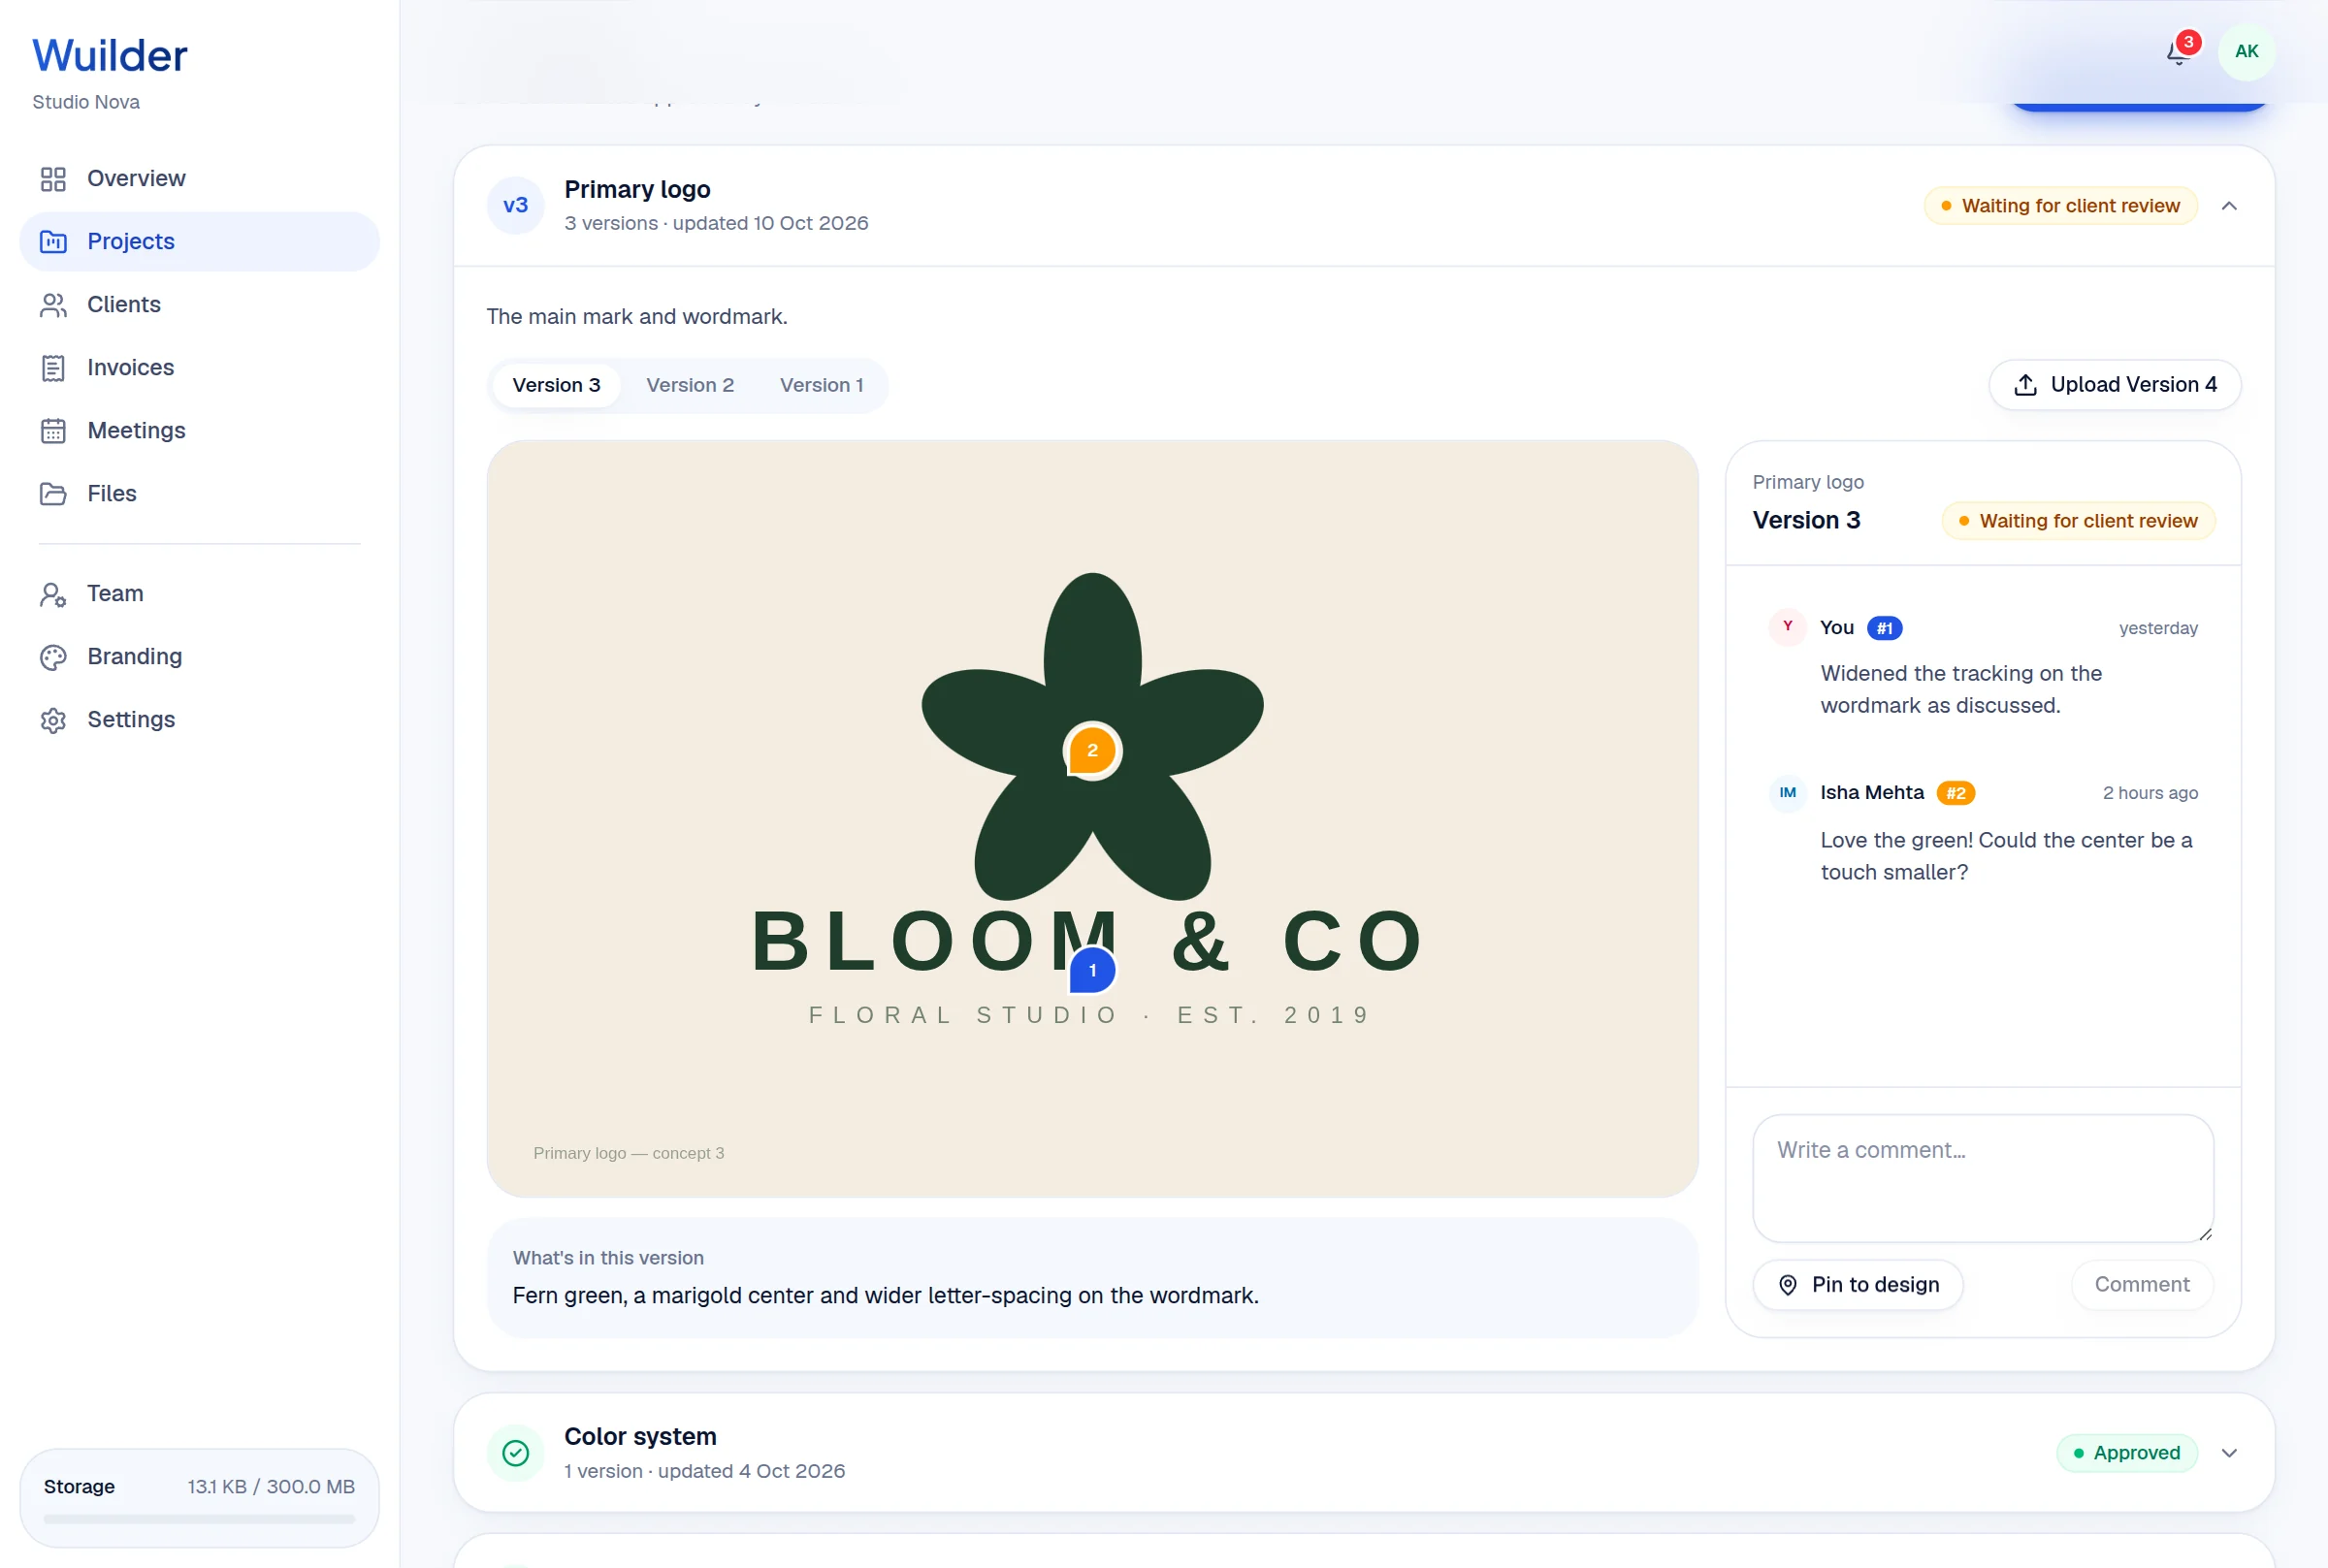The height and width of the screenshot is (1568, 2328).
Task: Switch to the Version 2 tab
Action: point(690,385)
